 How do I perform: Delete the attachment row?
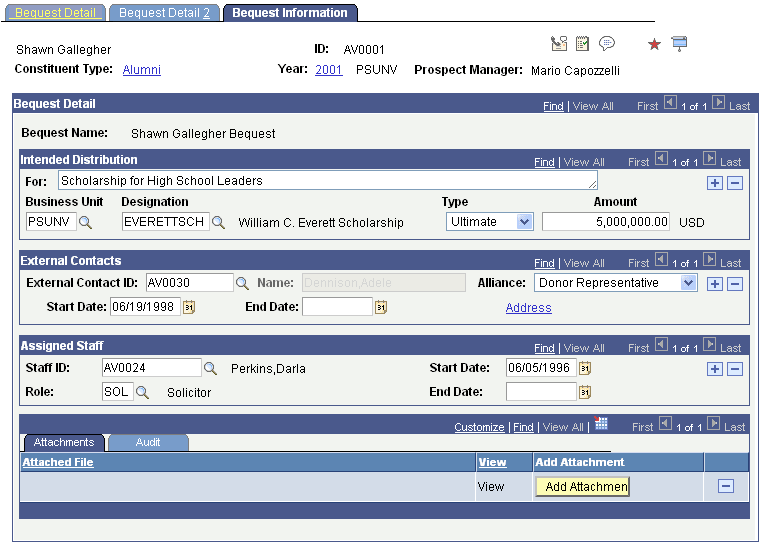tap(726, 486)
